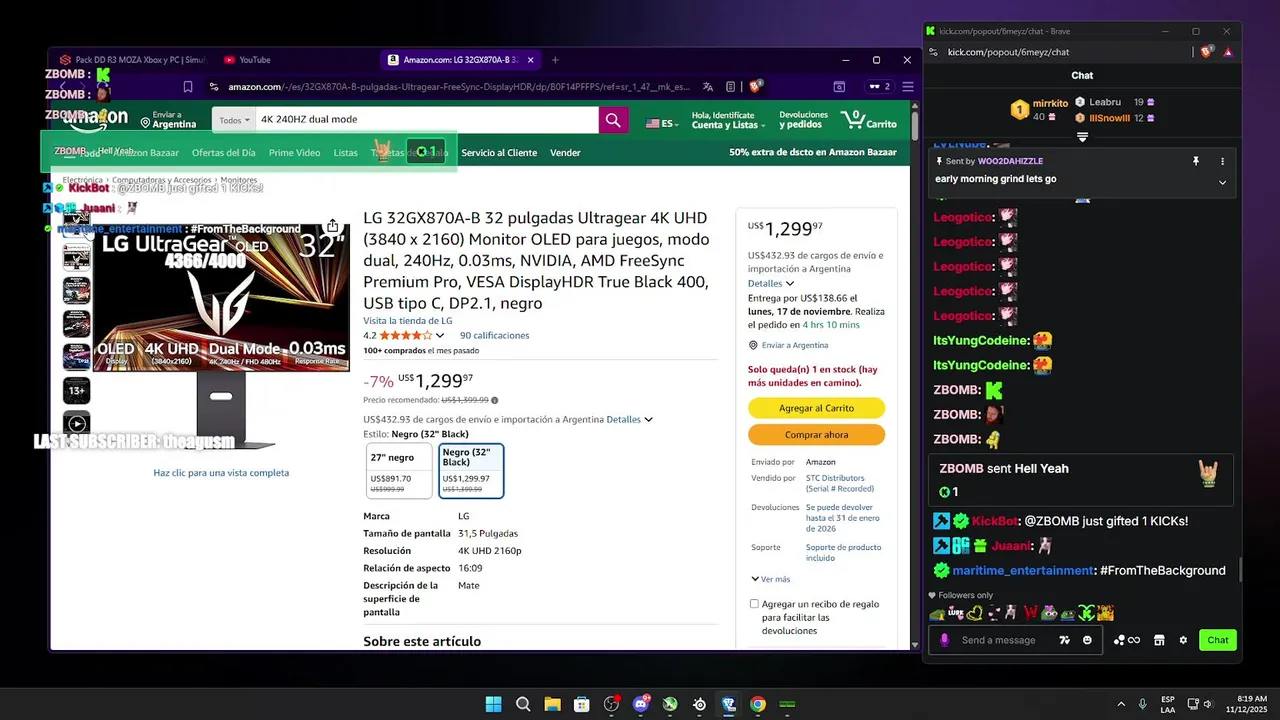The image size is (1280, 720).
Task: Click the text formatting icon in message box
Action: pos(1064,640)
